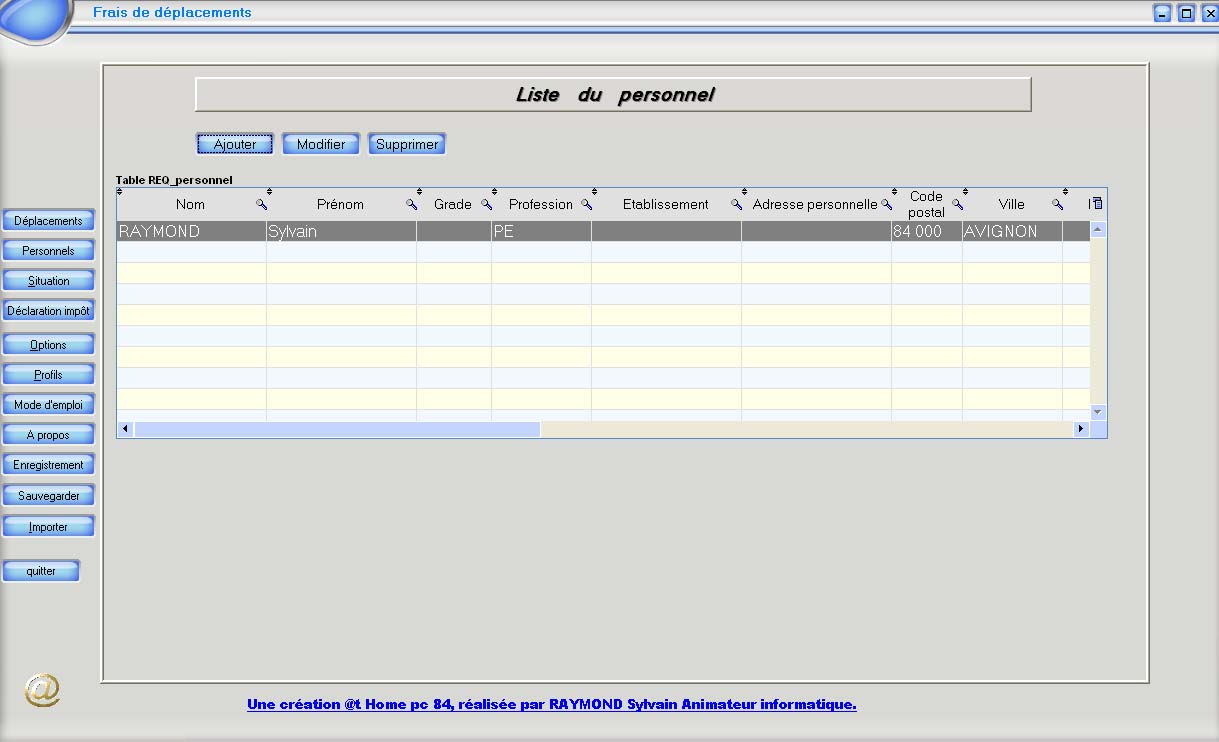Screen dimensions: 1219x742
Task: Click the search magnifier in Prénom column
Action: pos(411,205)
